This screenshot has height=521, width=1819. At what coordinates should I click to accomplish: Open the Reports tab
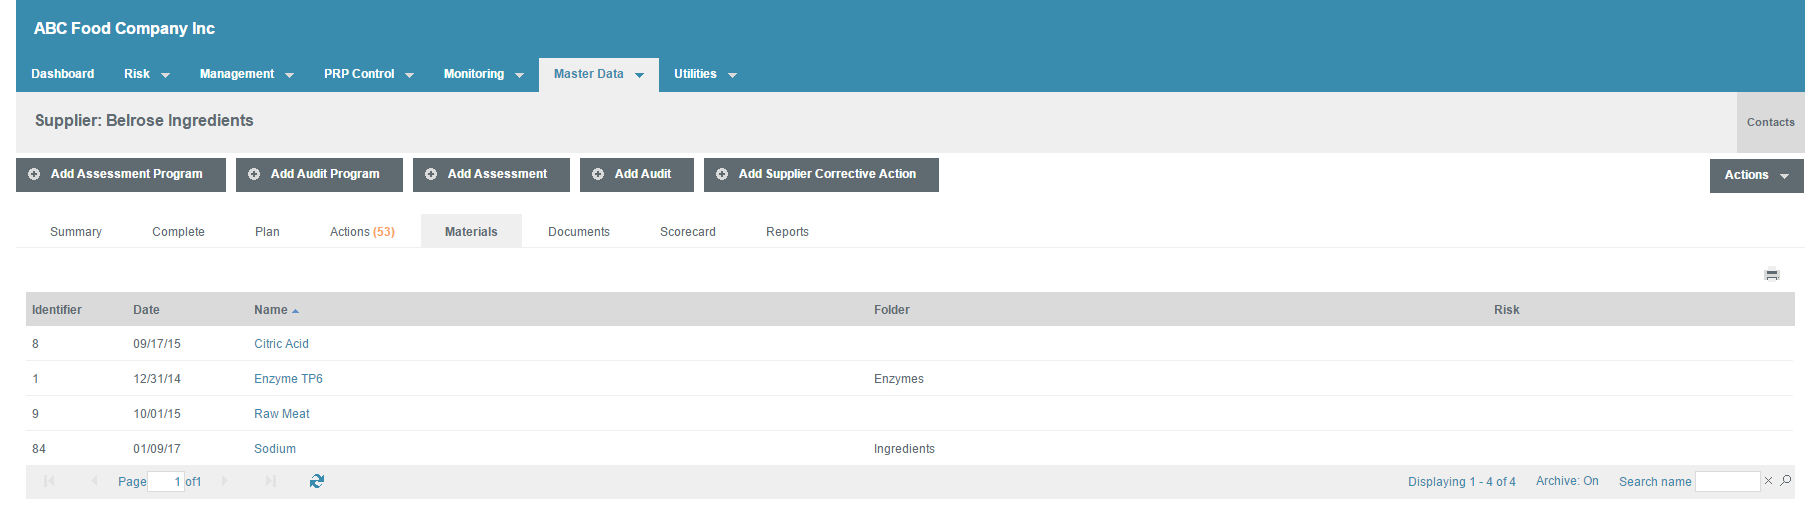tap(787, 232)
